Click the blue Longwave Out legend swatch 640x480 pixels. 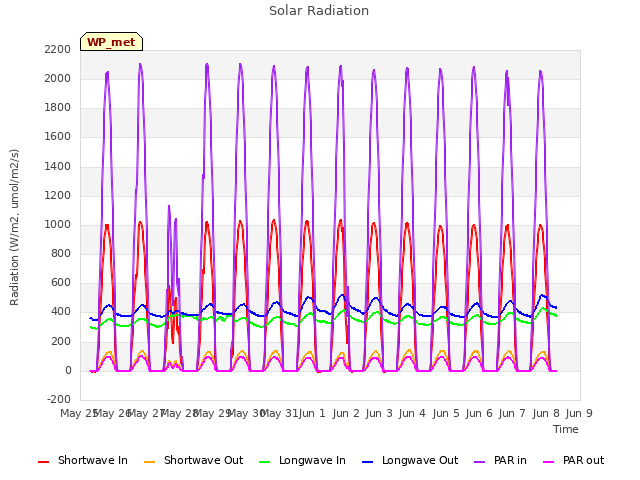pos(367,462)
